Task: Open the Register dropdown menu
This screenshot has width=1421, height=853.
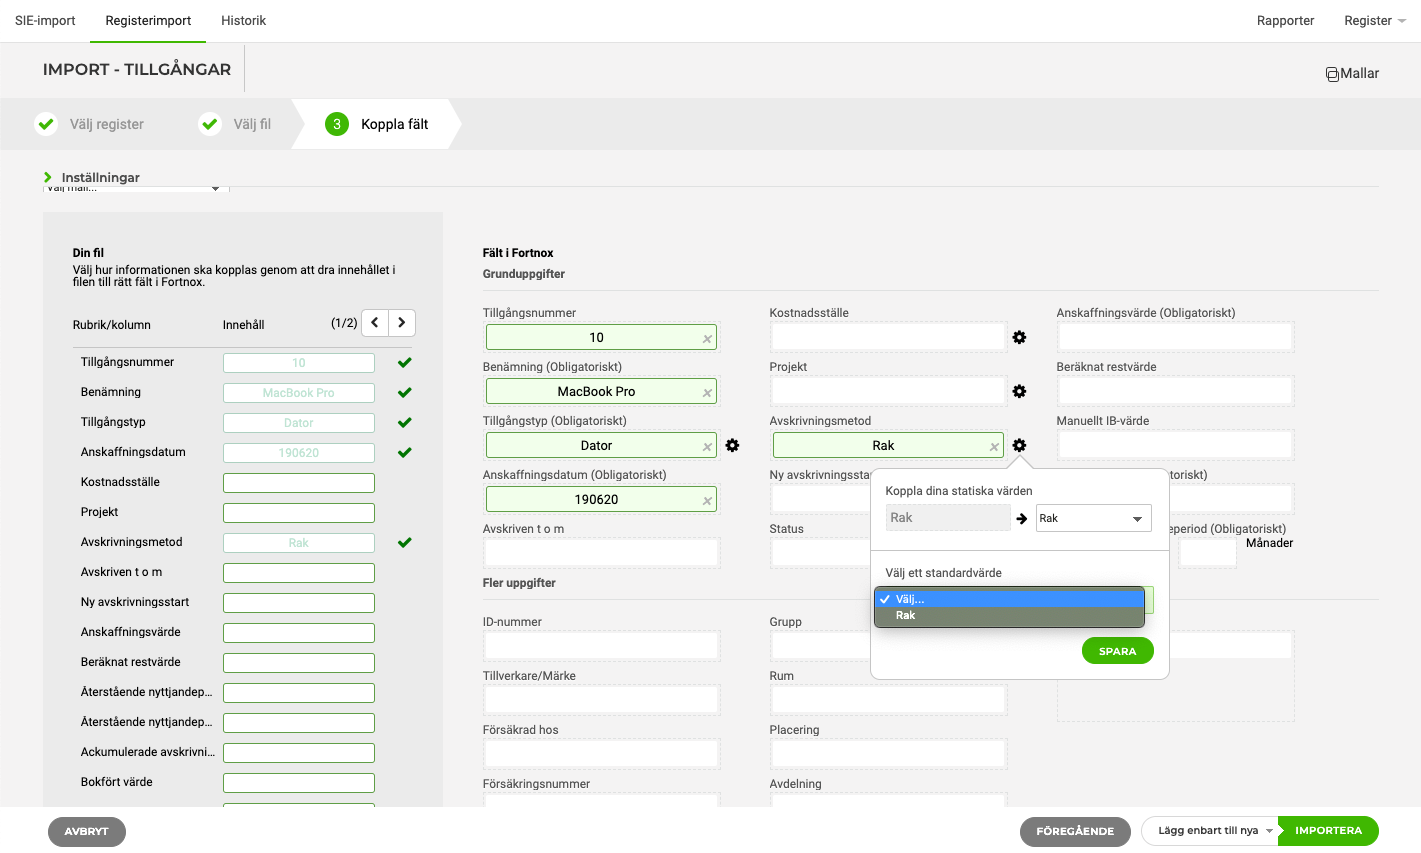Action: (x=1375, y=21)
